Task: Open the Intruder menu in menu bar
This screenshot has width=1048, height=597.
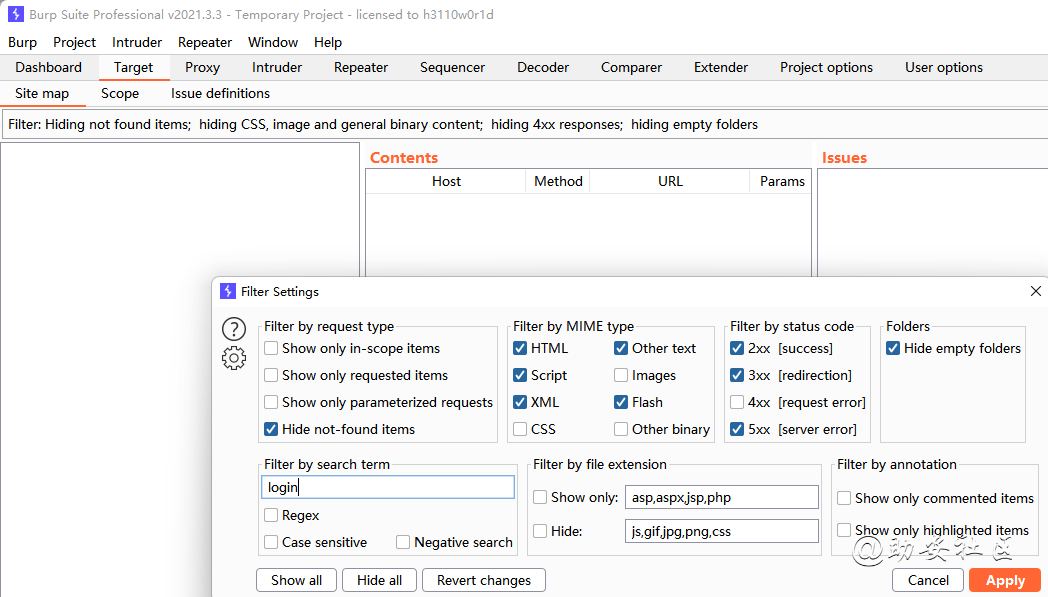Action: (137, 42)
